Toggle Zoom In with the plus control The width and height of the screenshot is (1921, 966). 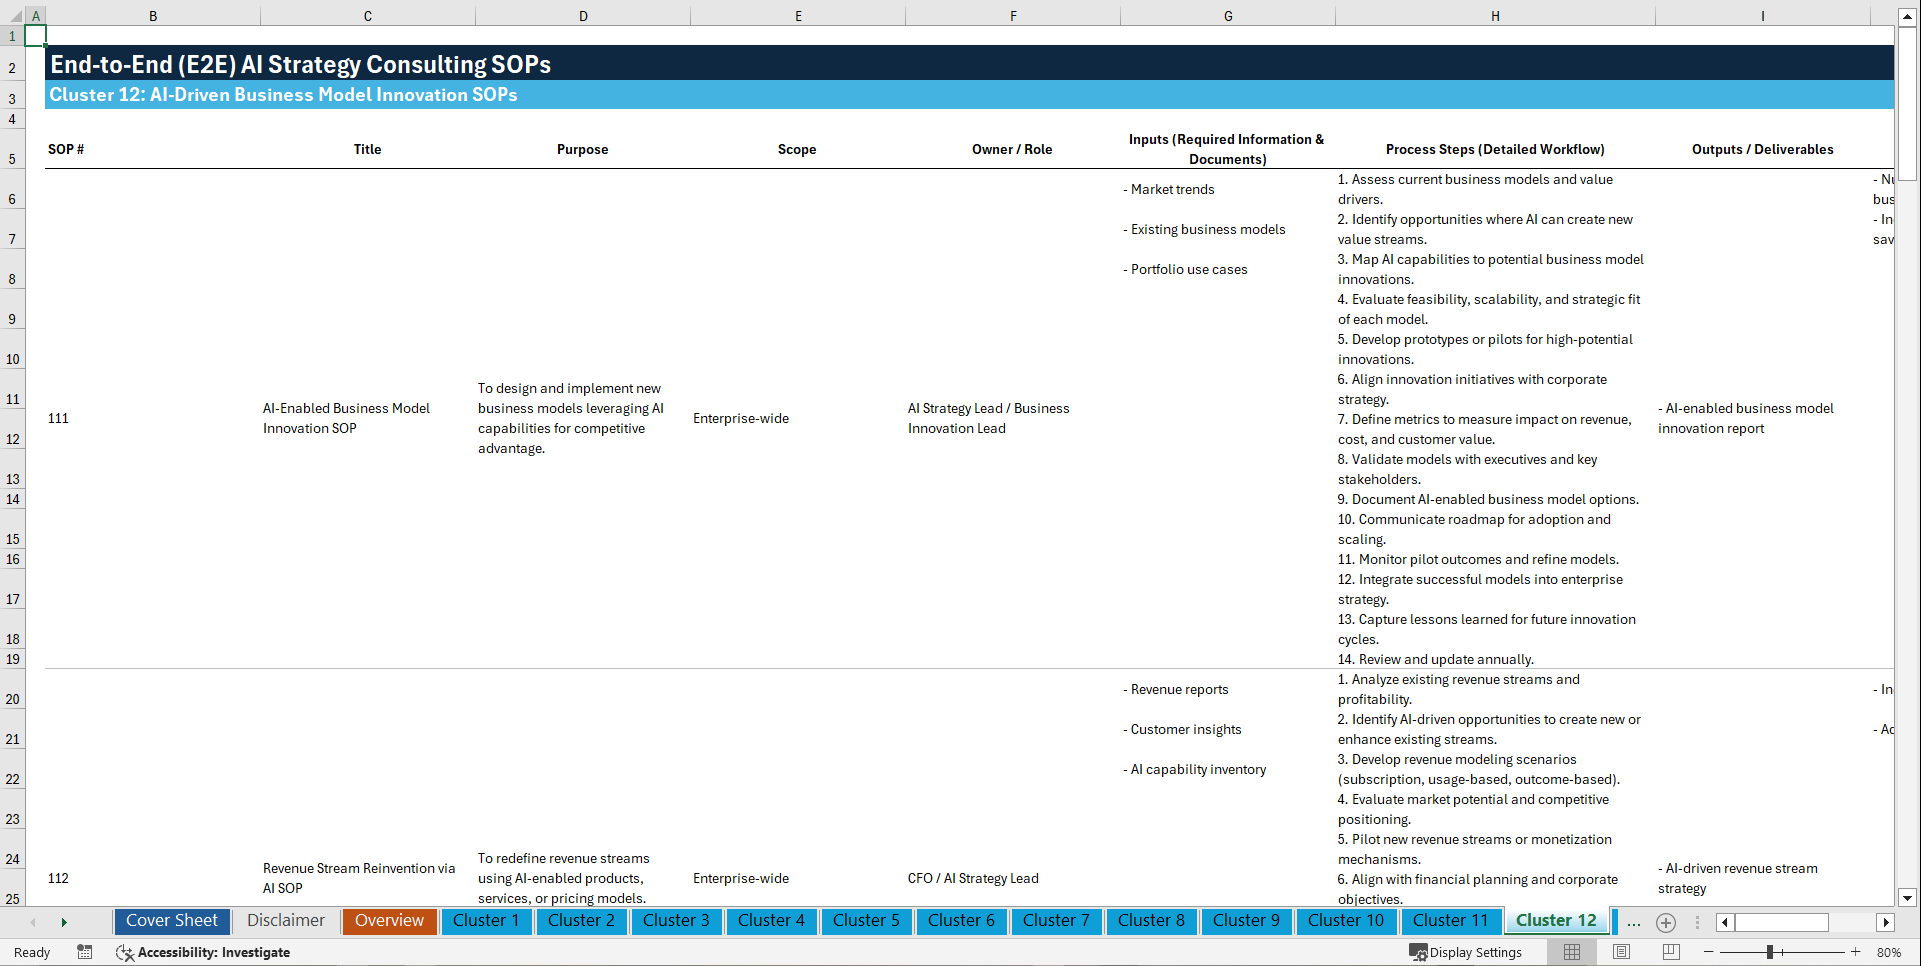pyautogui.click(x=1857, y=952)
